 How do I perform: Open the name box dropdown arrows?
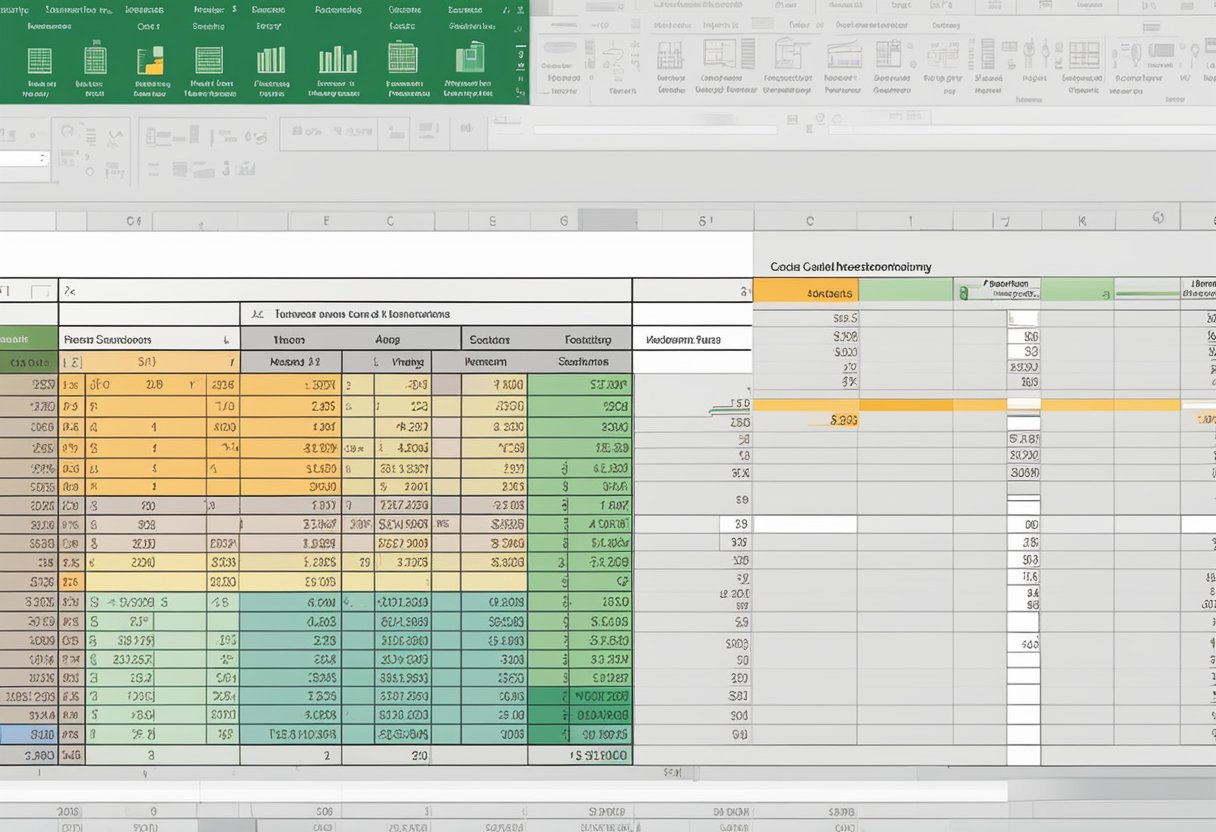[42, 158]
